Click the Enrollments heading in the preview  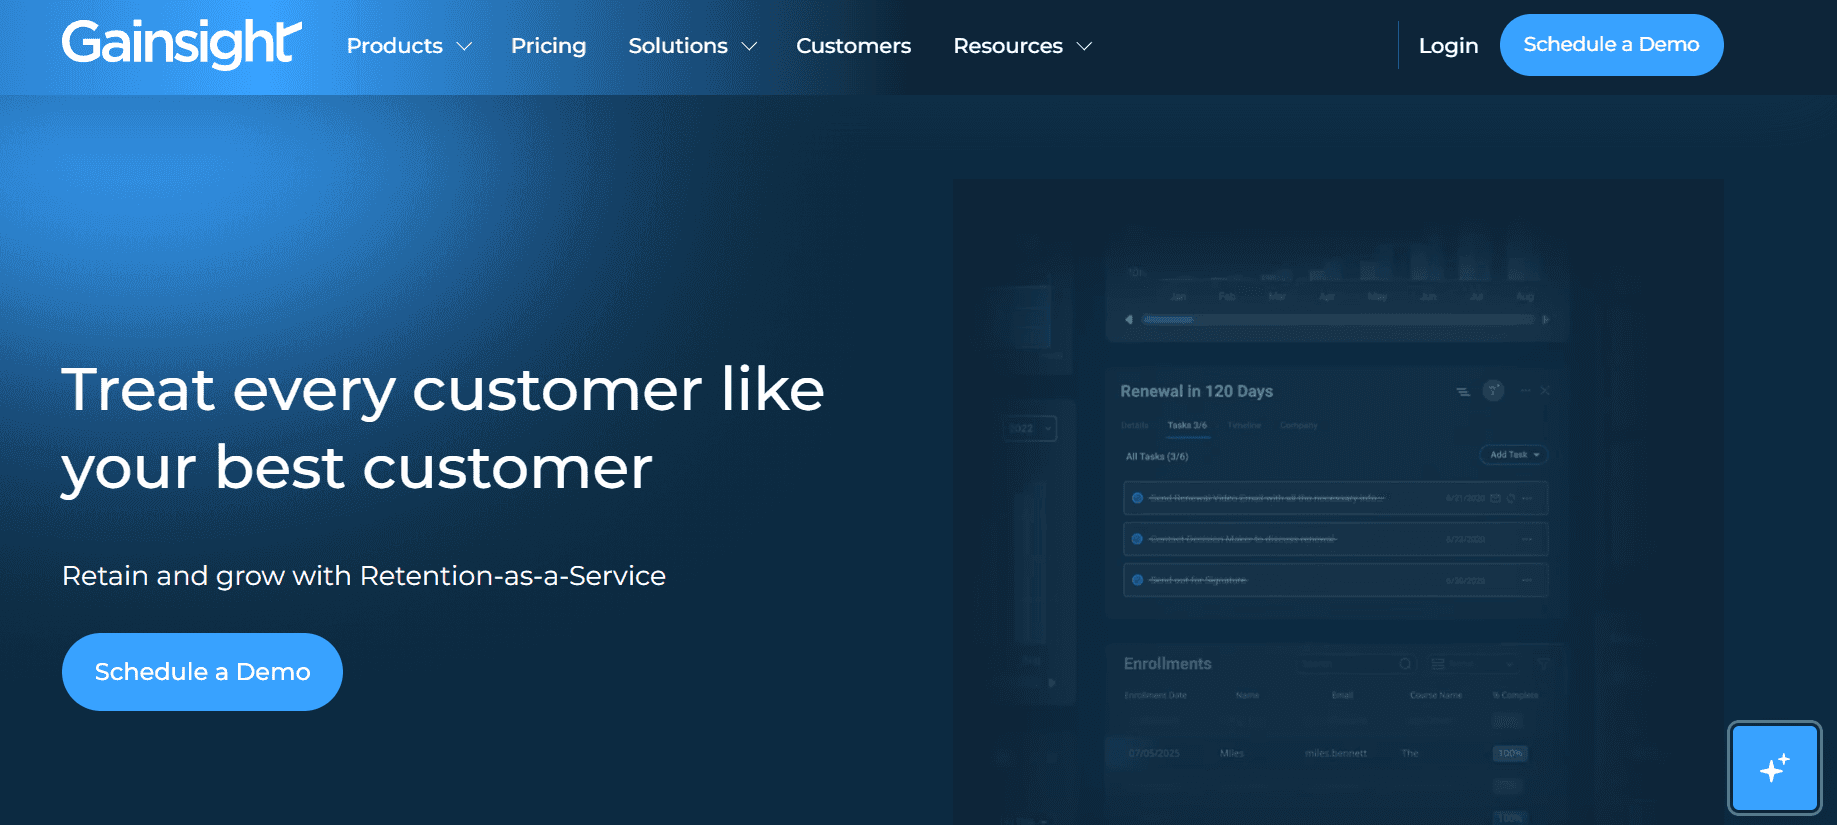(1167, 664)
